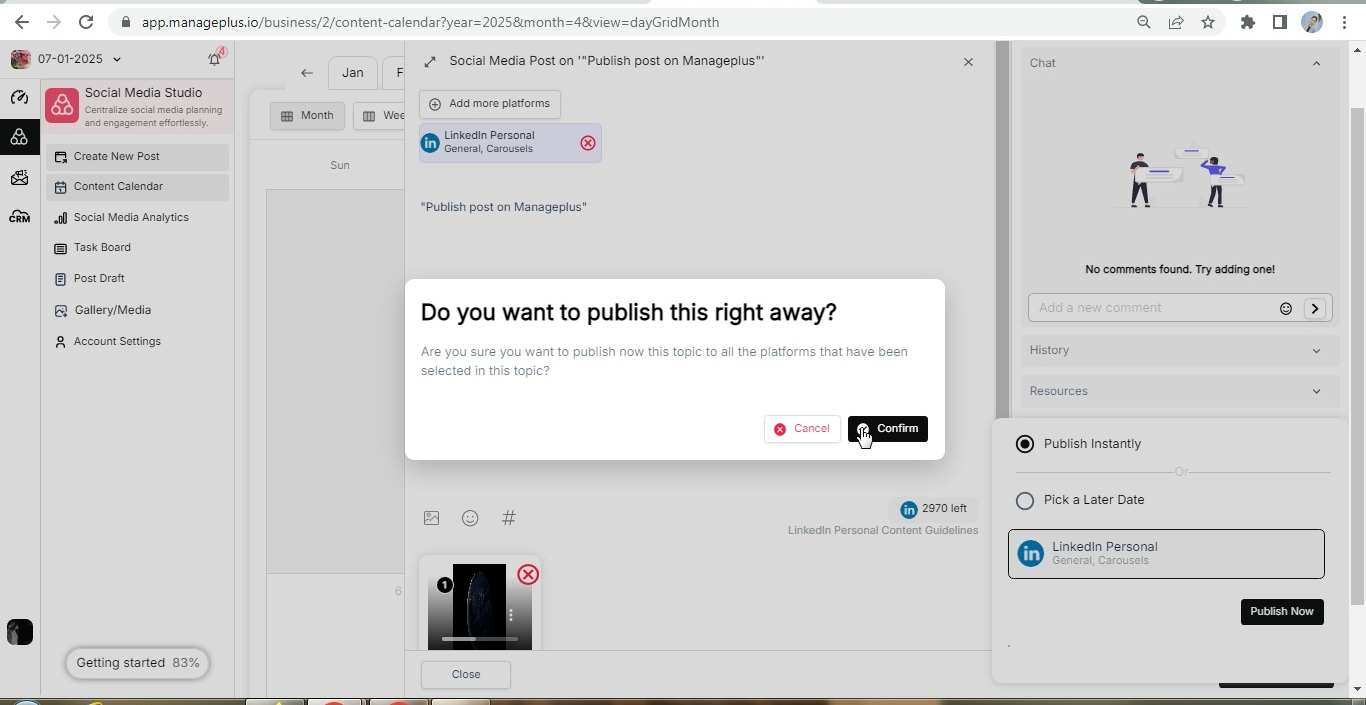Insert an image using the media icon
Viewport: 1366px width, 705px height.
(431, 518)
